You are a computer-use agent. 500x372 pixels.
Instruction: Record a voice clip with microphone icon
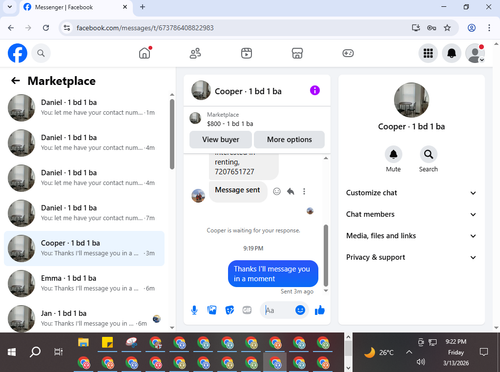[x=194, y=310]
